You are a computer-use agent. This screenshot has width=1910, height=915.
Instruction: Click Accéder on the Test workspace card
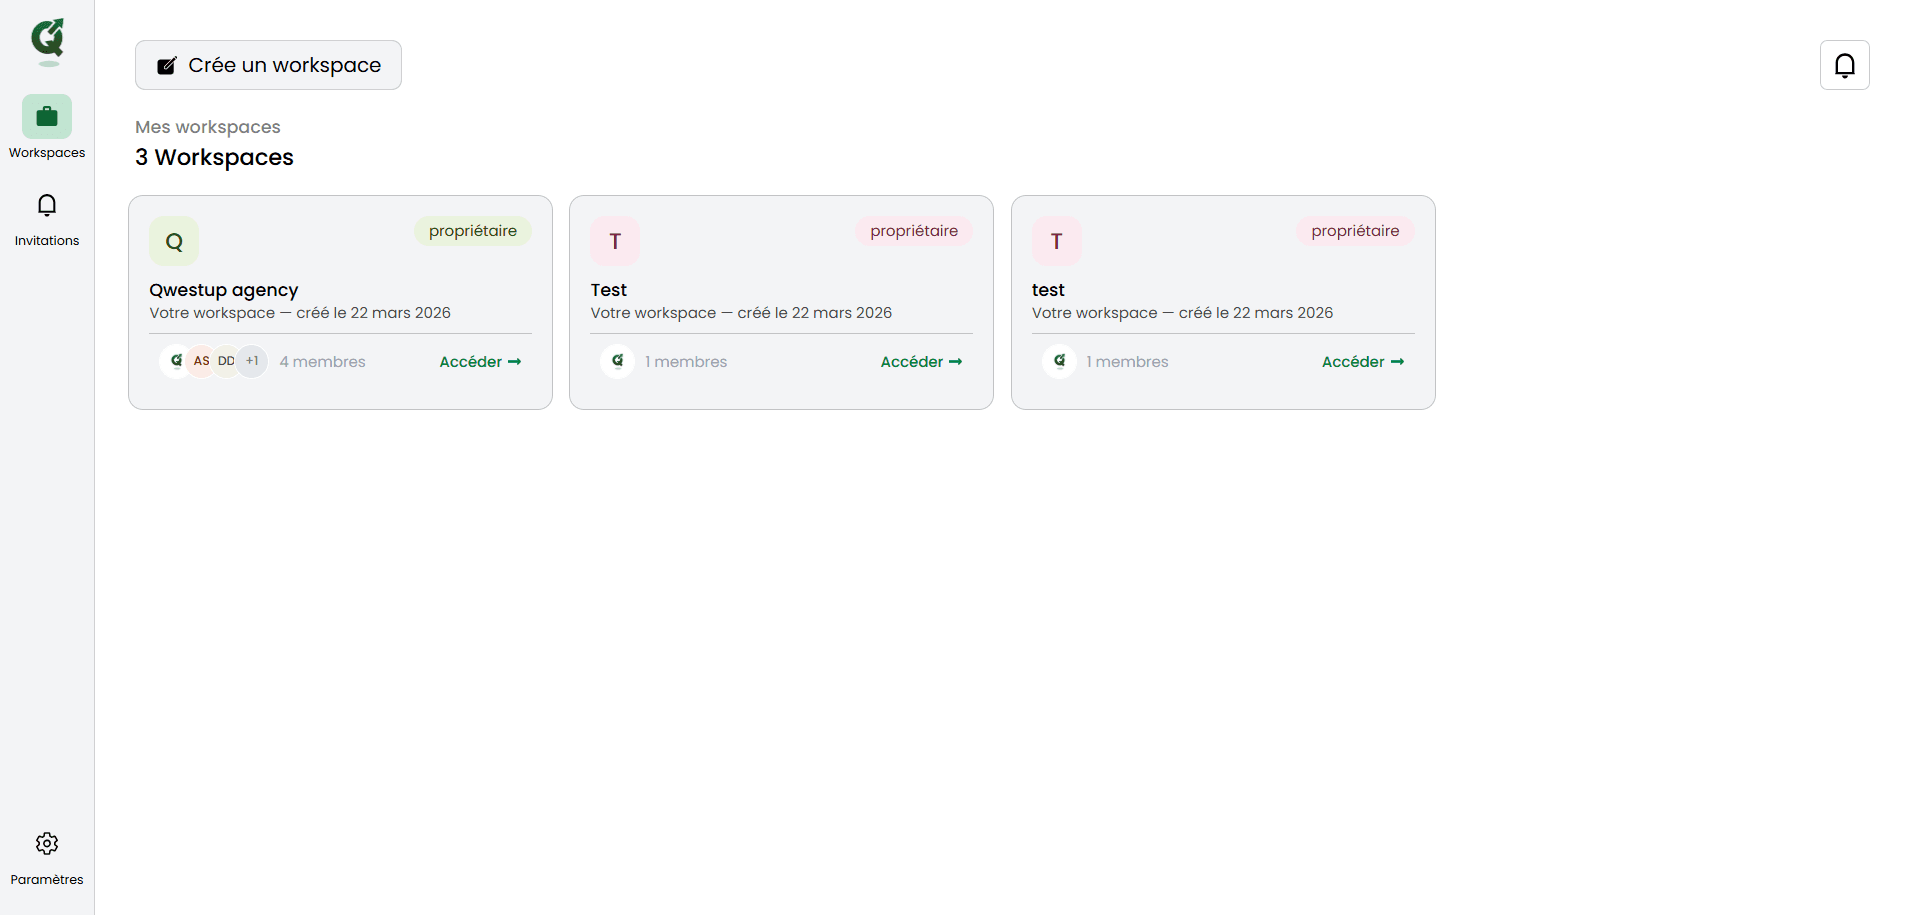click(x=921, y=362)
